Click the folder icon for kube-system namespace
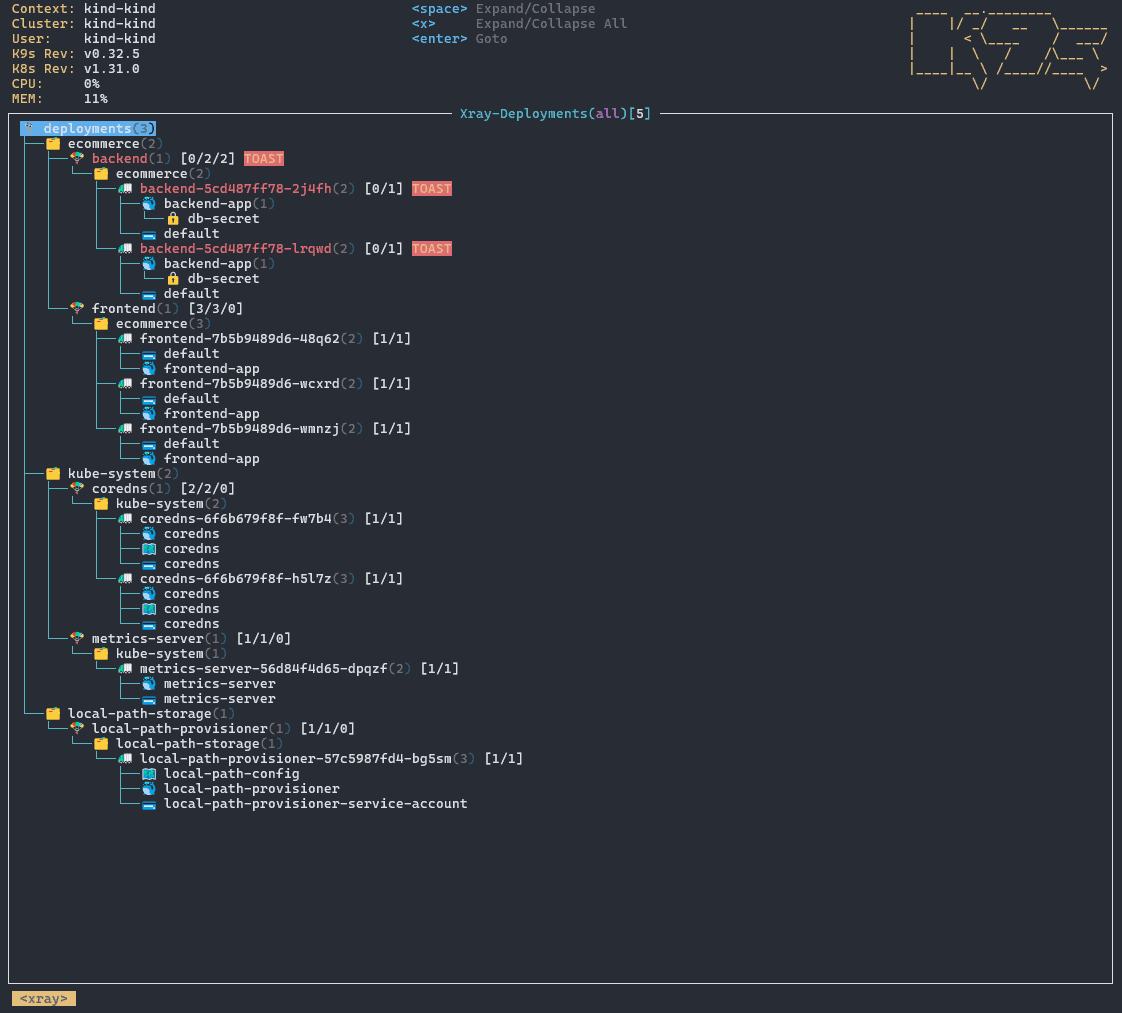1122x1013 pixels. pyautogui.click(x=53, y=473)
